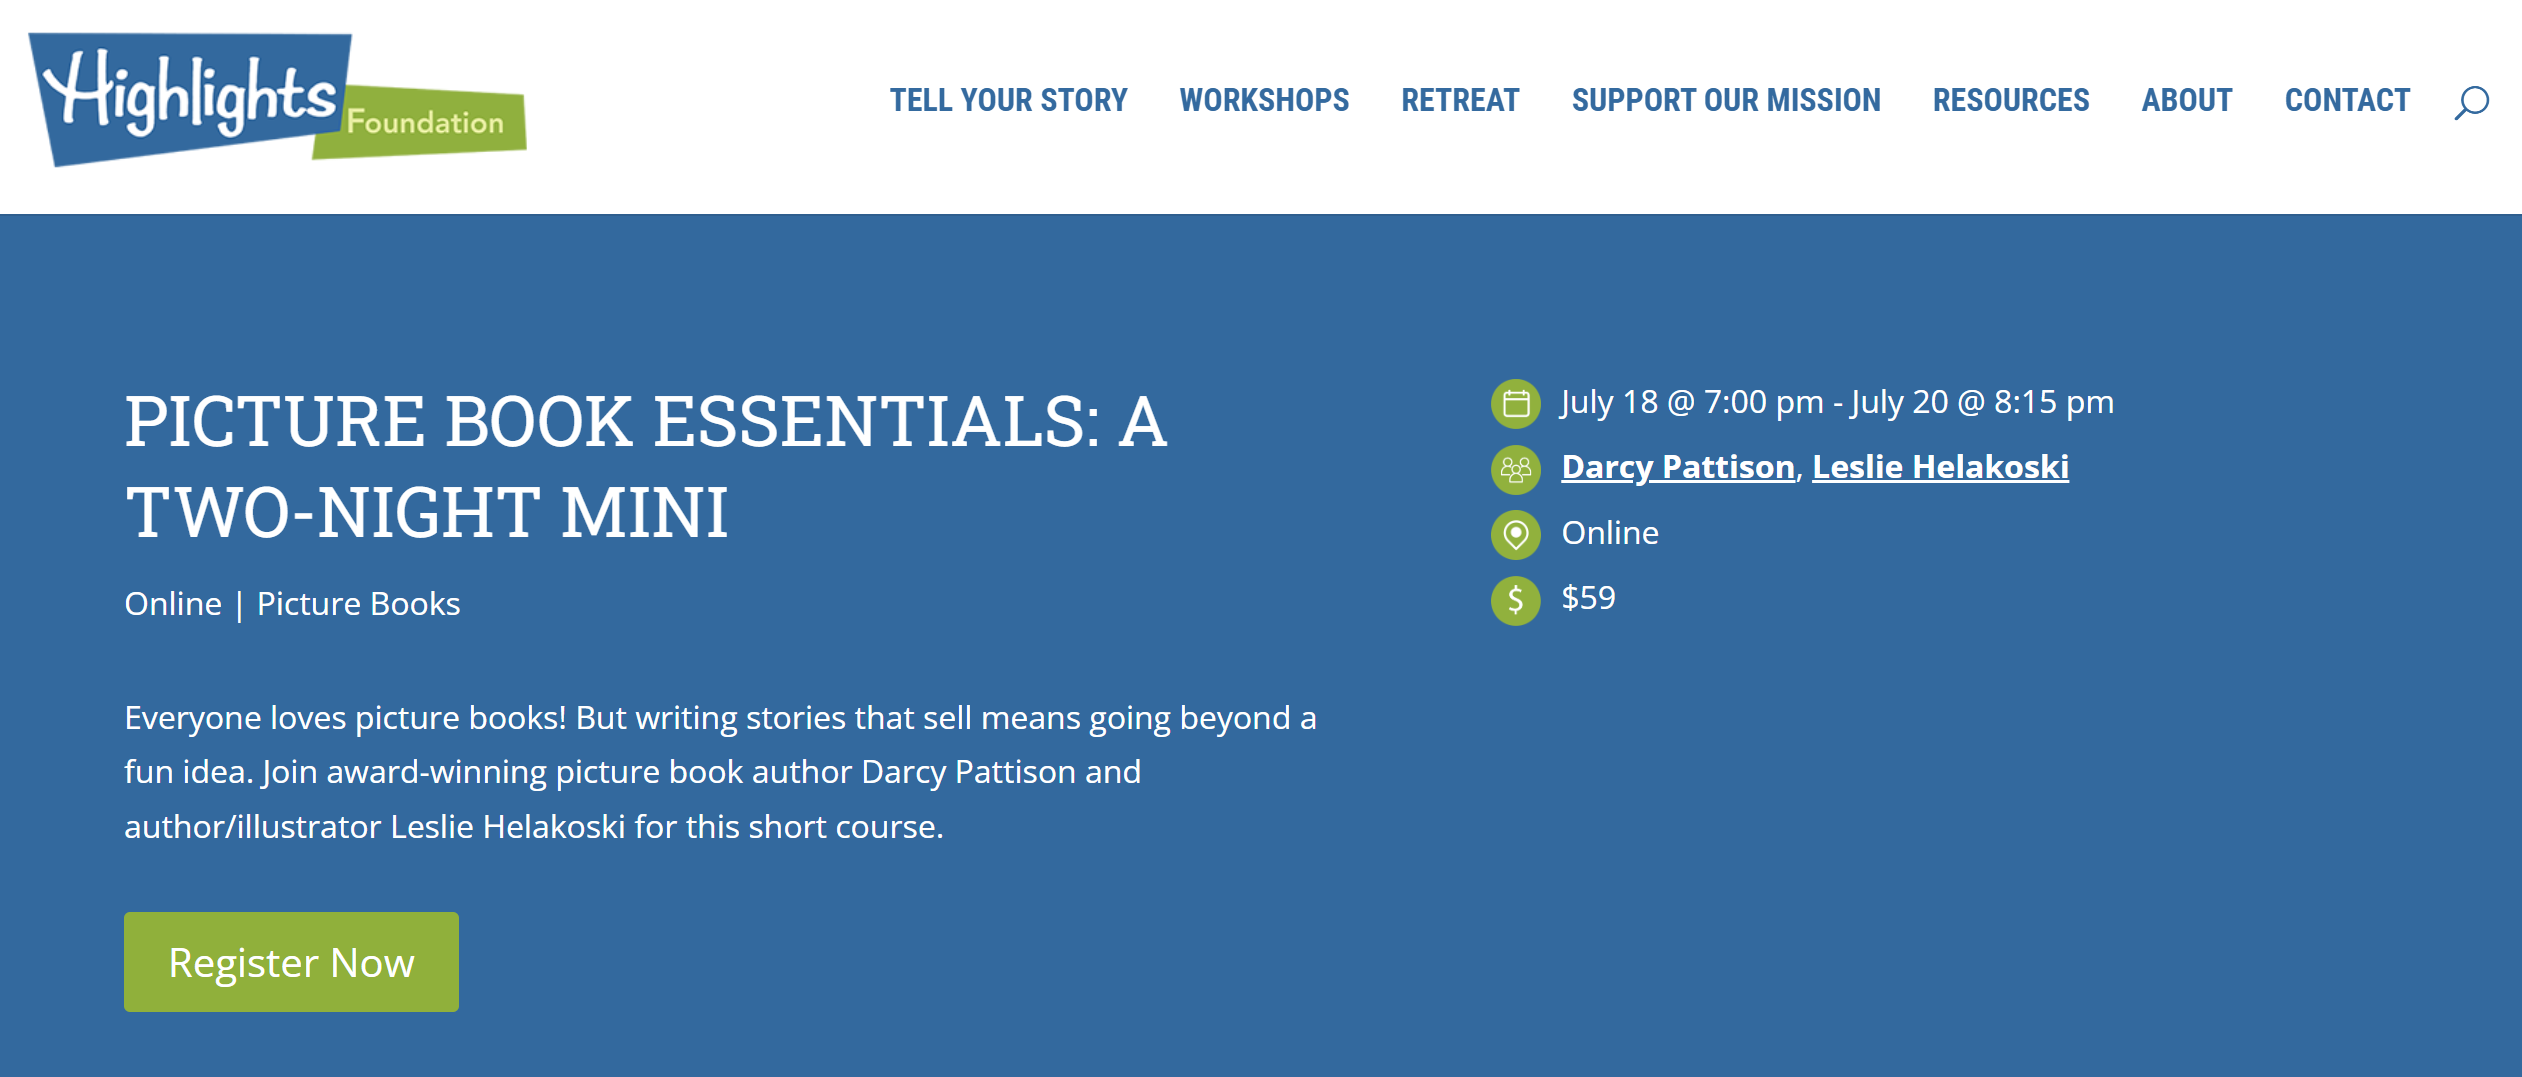
Task: Click the search magnifier icon
Action: click(x=2471, y=102)
